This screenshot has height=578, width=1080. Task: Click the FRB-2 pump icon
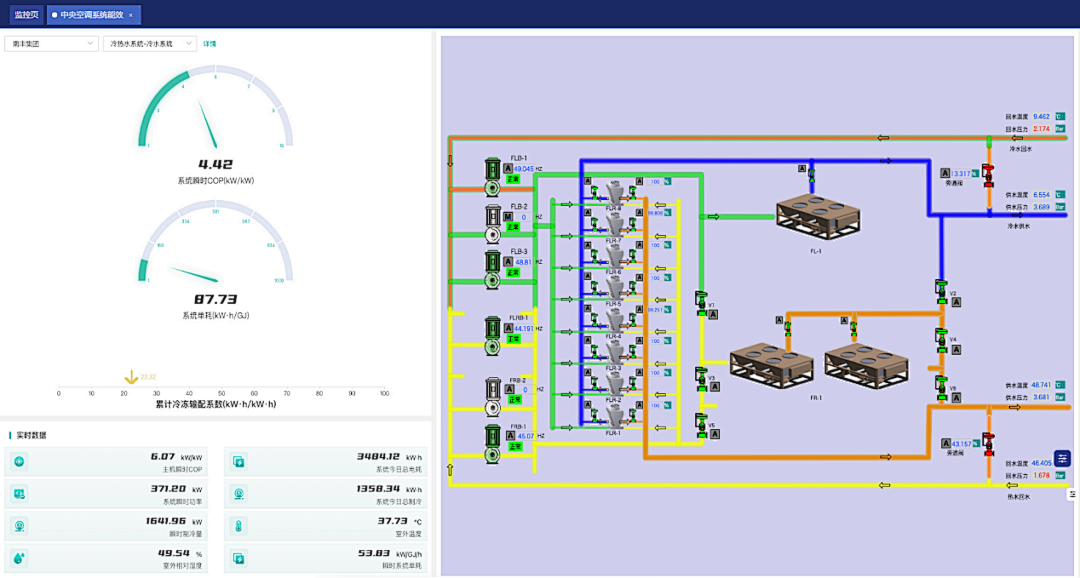[x=492, y=396]
